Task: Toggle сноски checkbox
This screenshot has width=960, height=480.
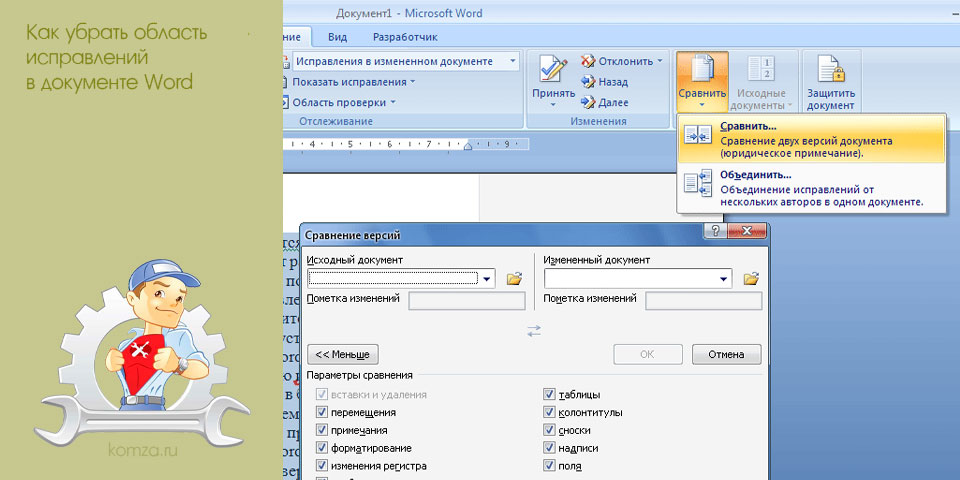Action: click(x=549, y=430)
